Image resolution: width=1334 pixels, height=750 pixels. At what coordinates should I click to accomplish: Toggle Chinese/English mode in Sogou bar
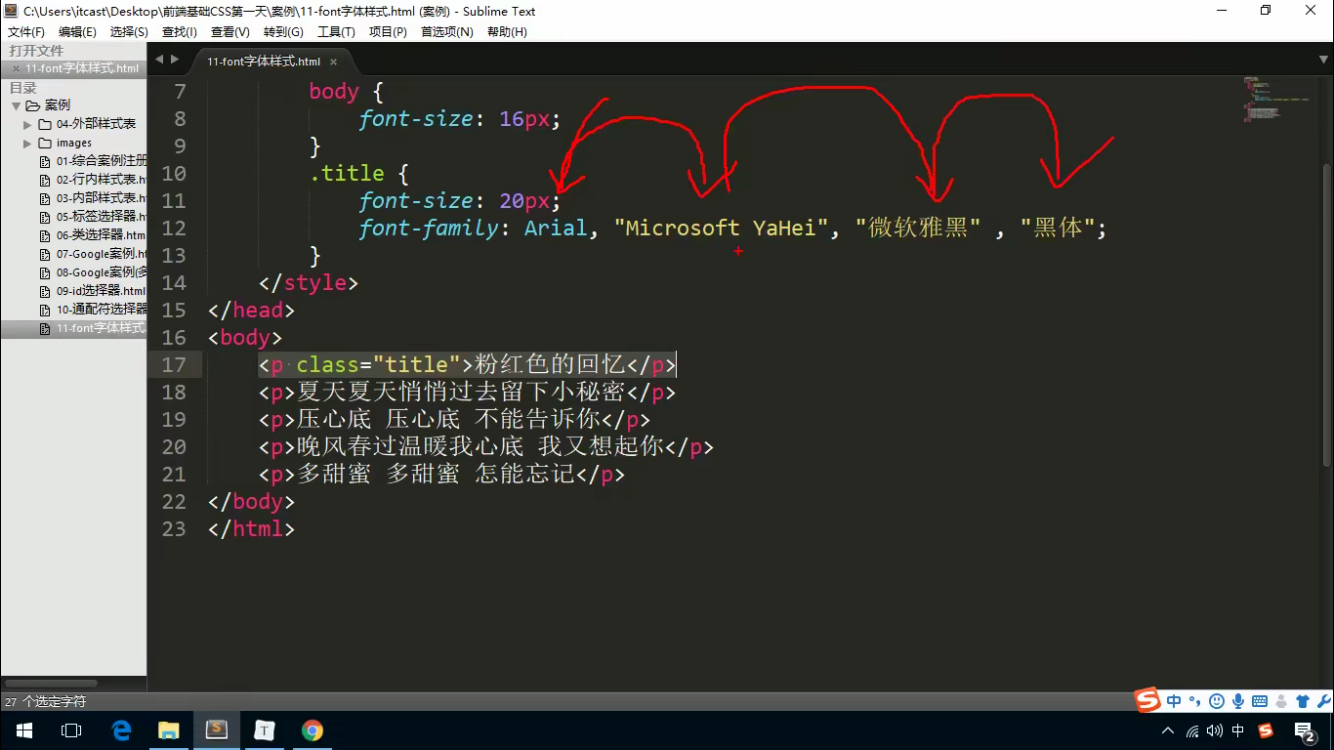(x=1174, y=702)
